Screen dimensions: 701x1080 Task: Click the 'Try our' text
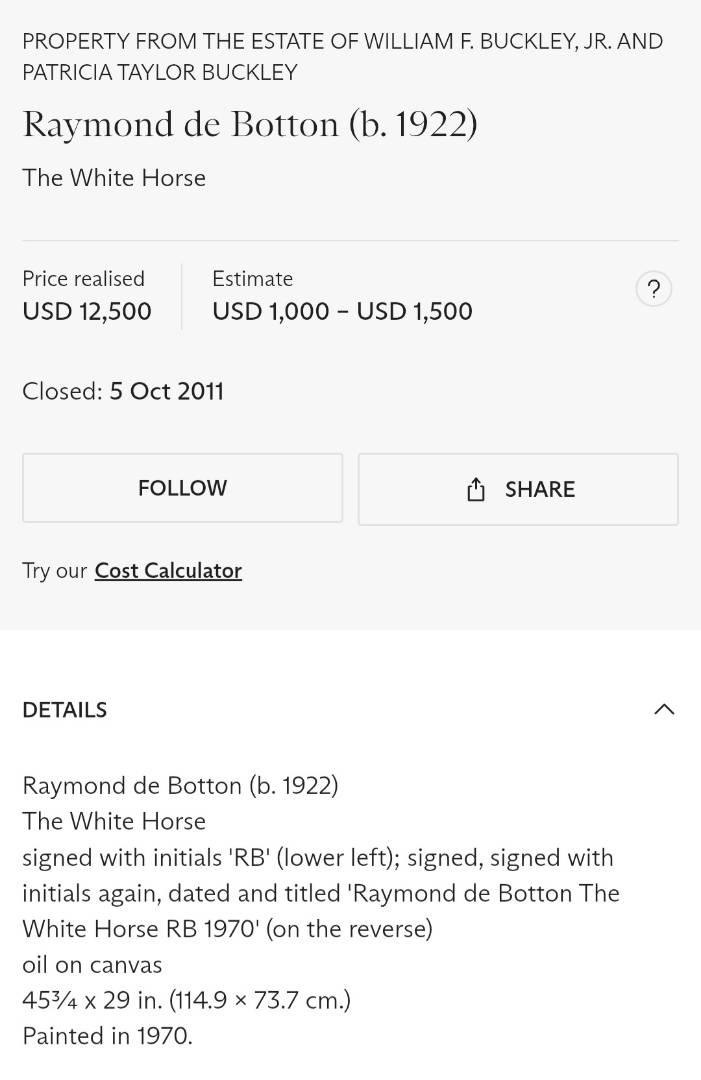click(x=54, y=570)
